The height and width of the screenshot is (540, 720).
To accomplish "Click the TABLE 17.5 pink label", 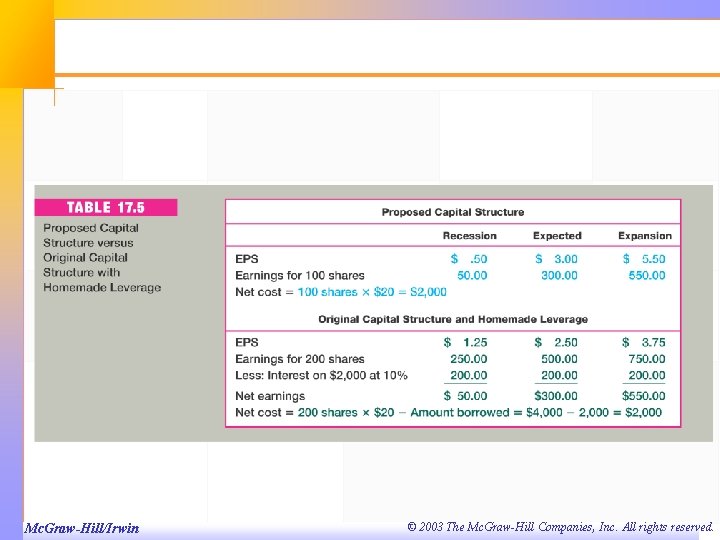I will 106,208.
